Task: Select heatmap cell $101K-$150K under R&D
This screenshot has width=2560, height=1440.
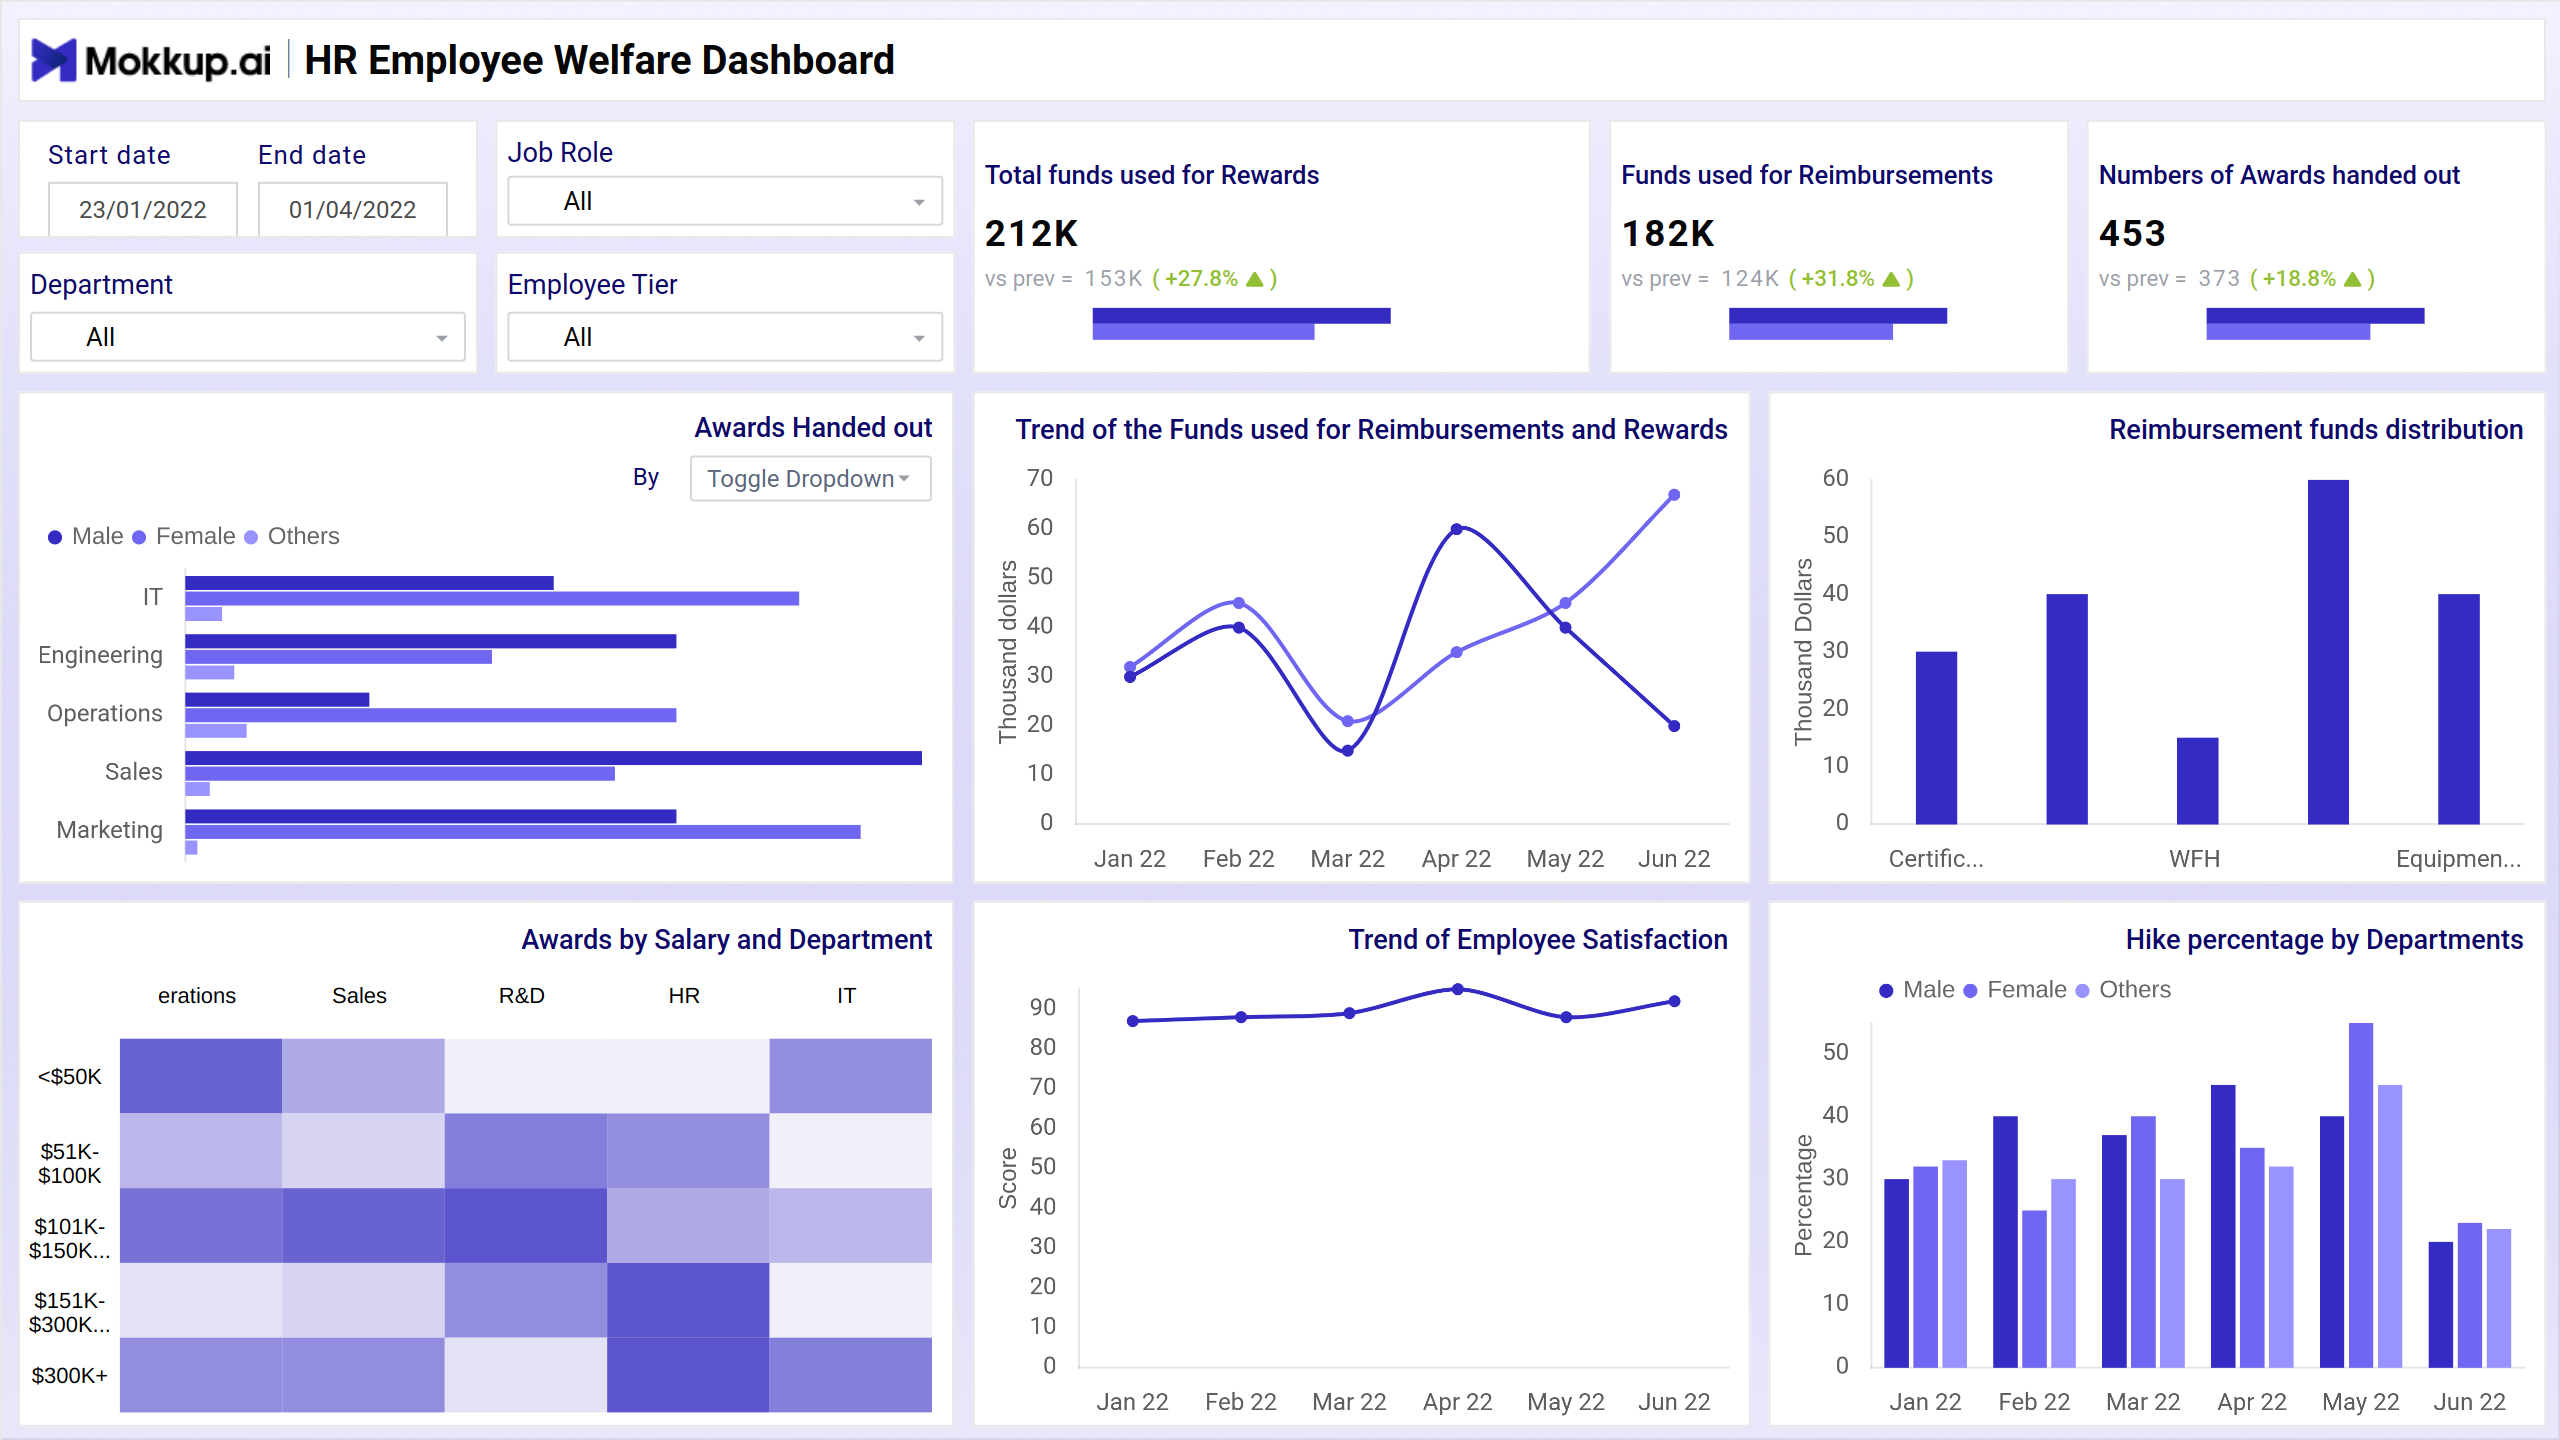Action: point(526,1225)
